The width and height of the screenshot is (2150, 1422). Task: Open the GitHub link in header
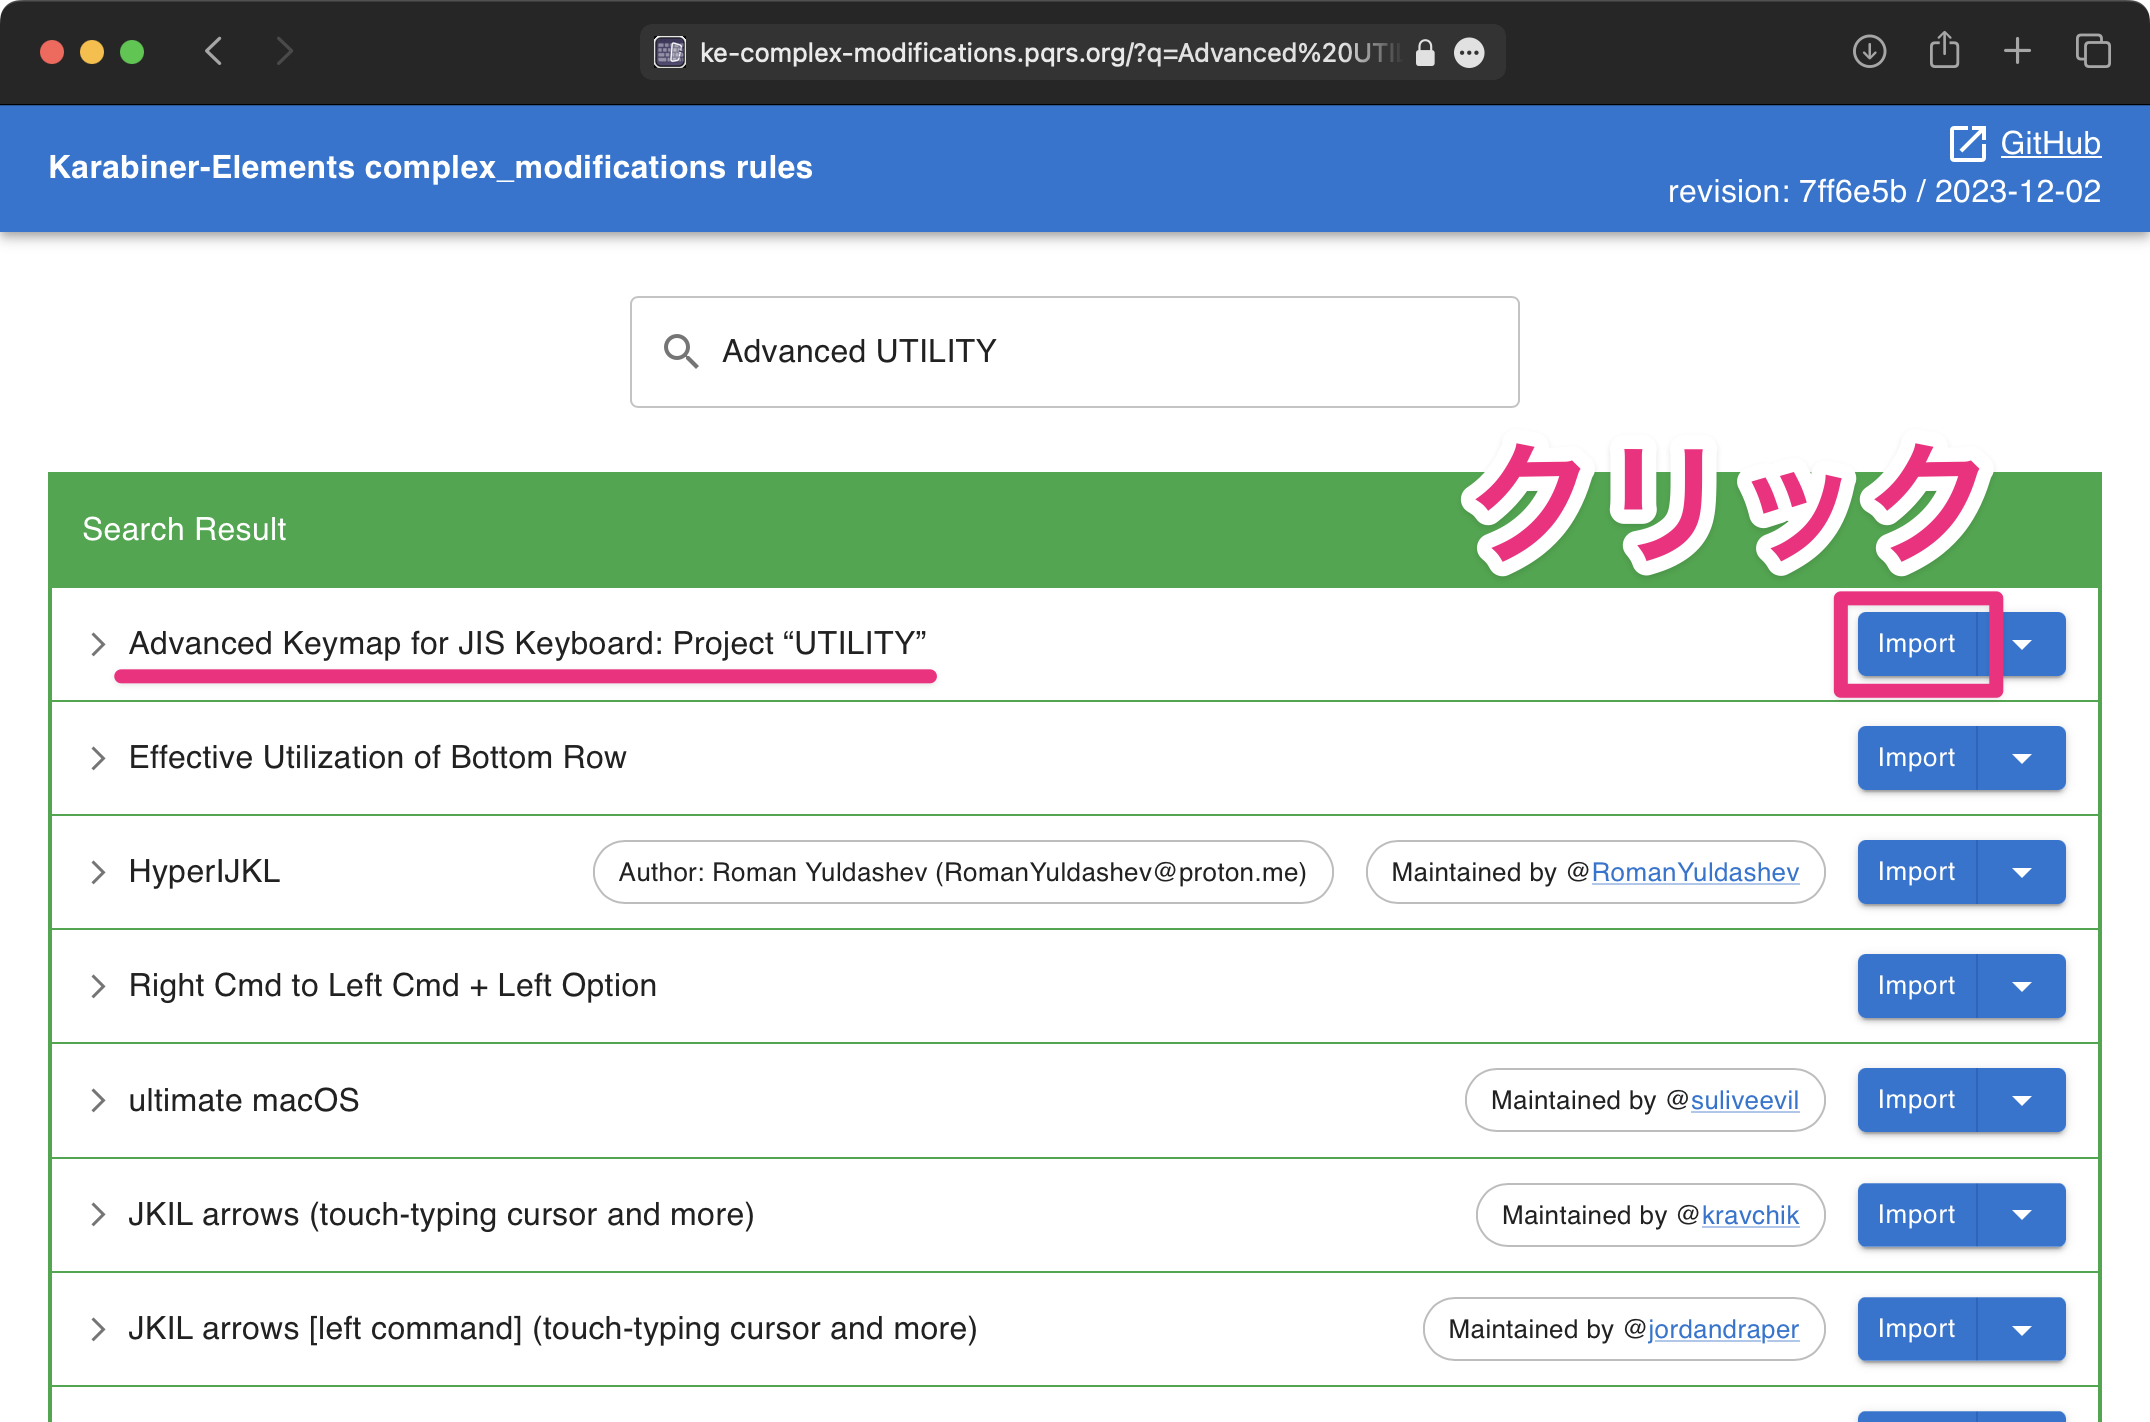[x=2049, y=143]
